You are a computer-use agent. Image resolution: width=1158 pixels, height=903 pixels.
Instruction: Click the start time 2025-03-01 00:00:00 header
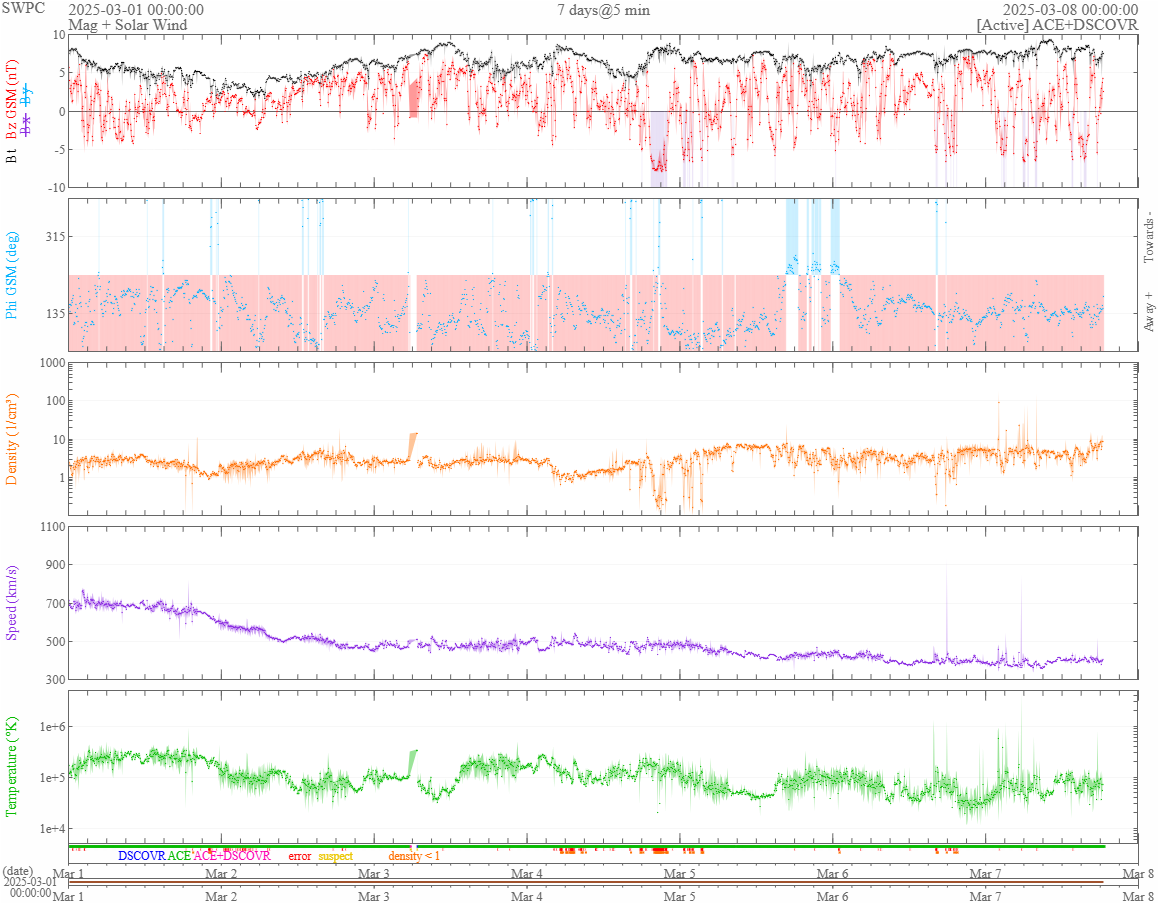point(136,10)
